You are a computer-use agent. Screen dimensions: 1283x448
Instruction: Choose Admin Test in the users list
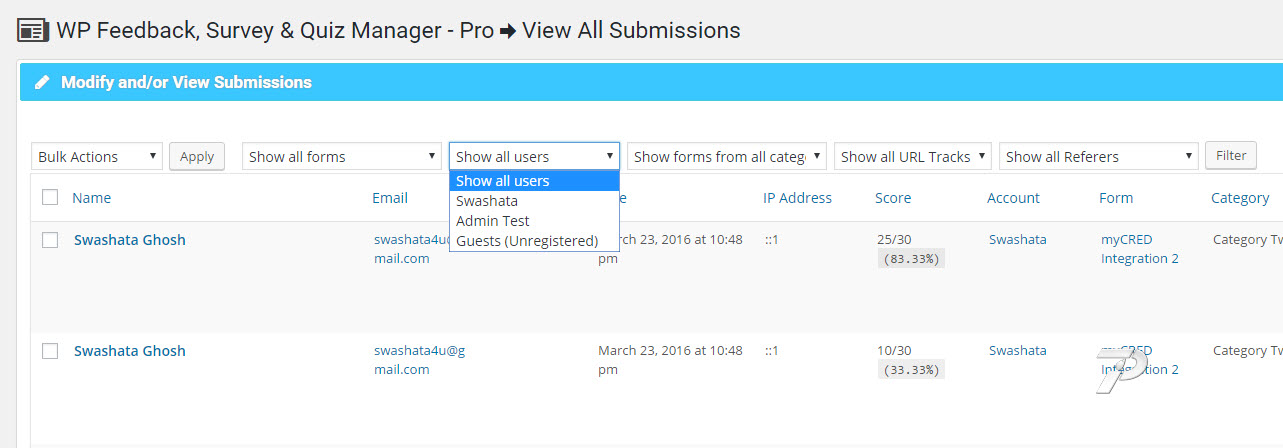point(493,221)
